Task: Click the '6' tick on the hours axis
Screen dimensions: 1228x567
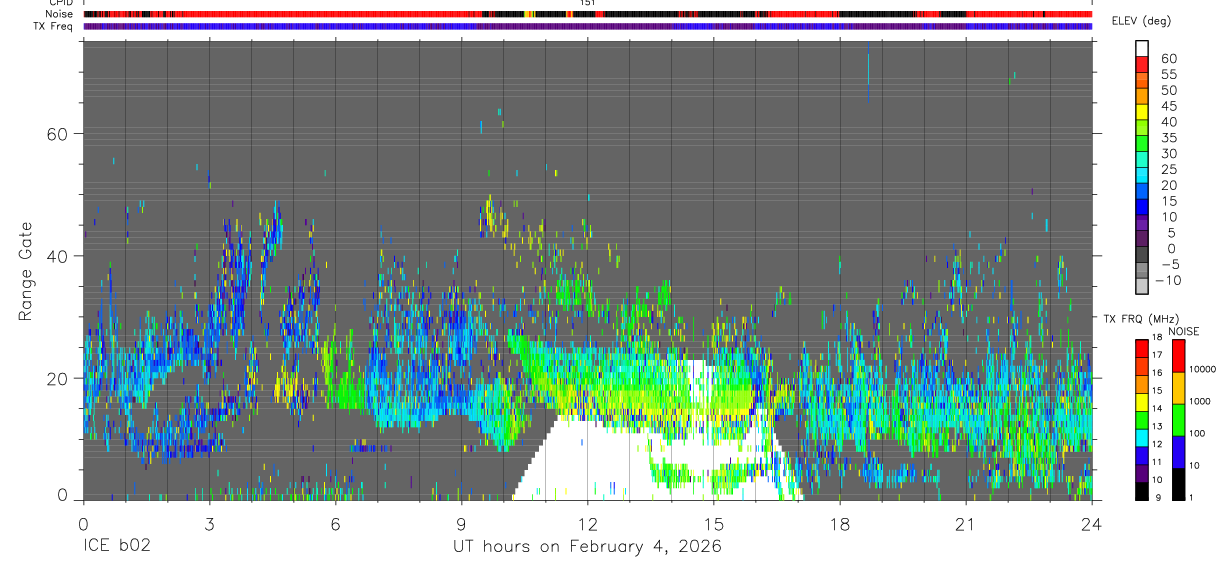Action: 335,523
